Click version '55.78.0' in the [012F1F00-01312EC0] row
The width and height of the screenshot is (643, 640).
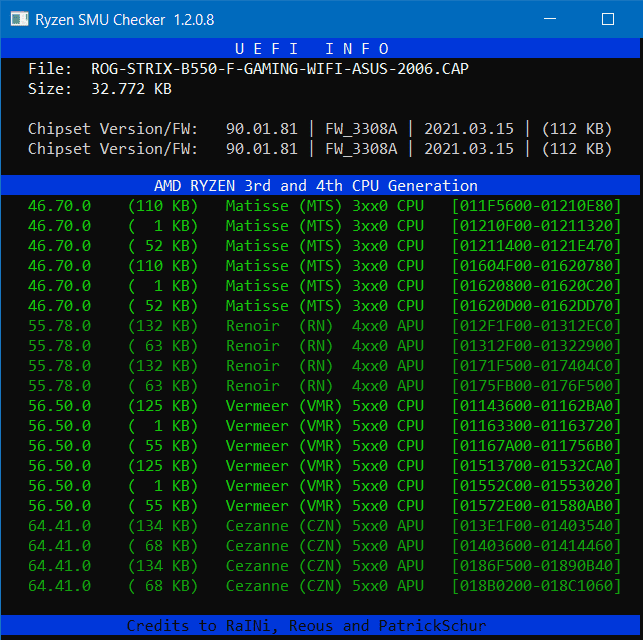coord(59,326)
